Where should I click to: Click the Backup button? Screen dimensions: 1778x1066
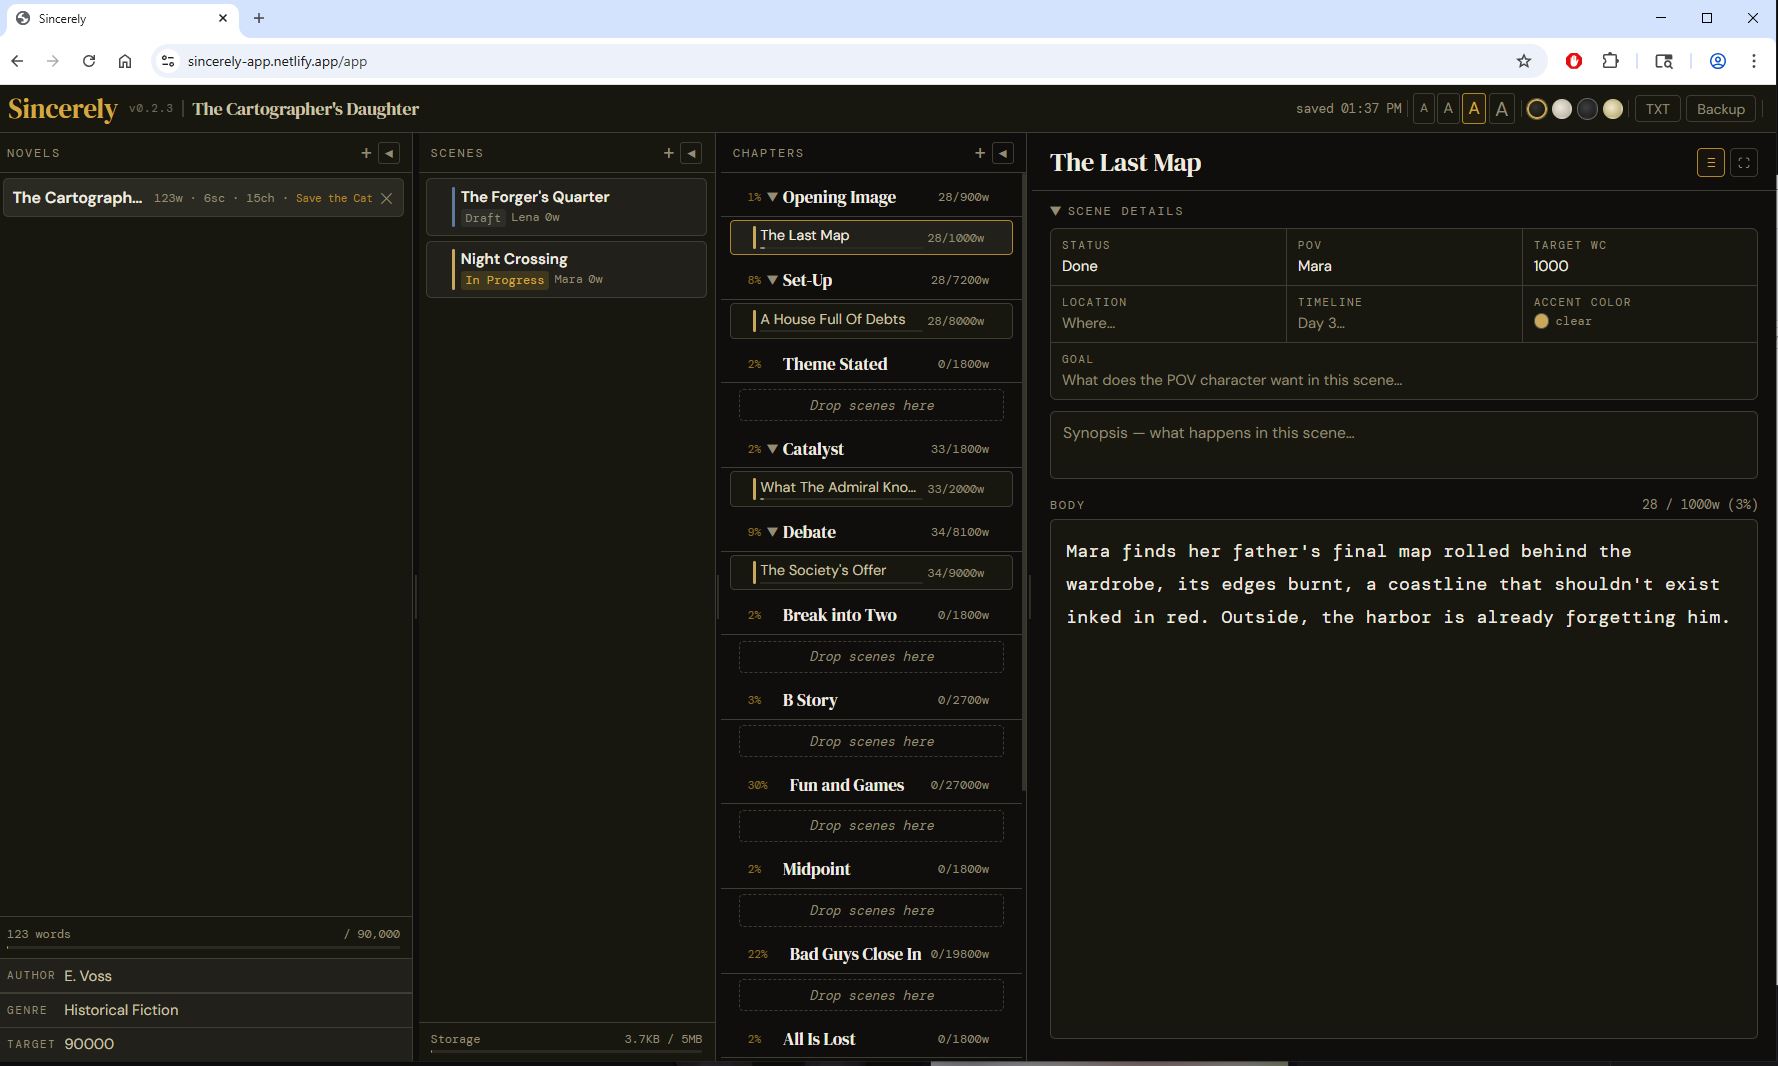1720,109
